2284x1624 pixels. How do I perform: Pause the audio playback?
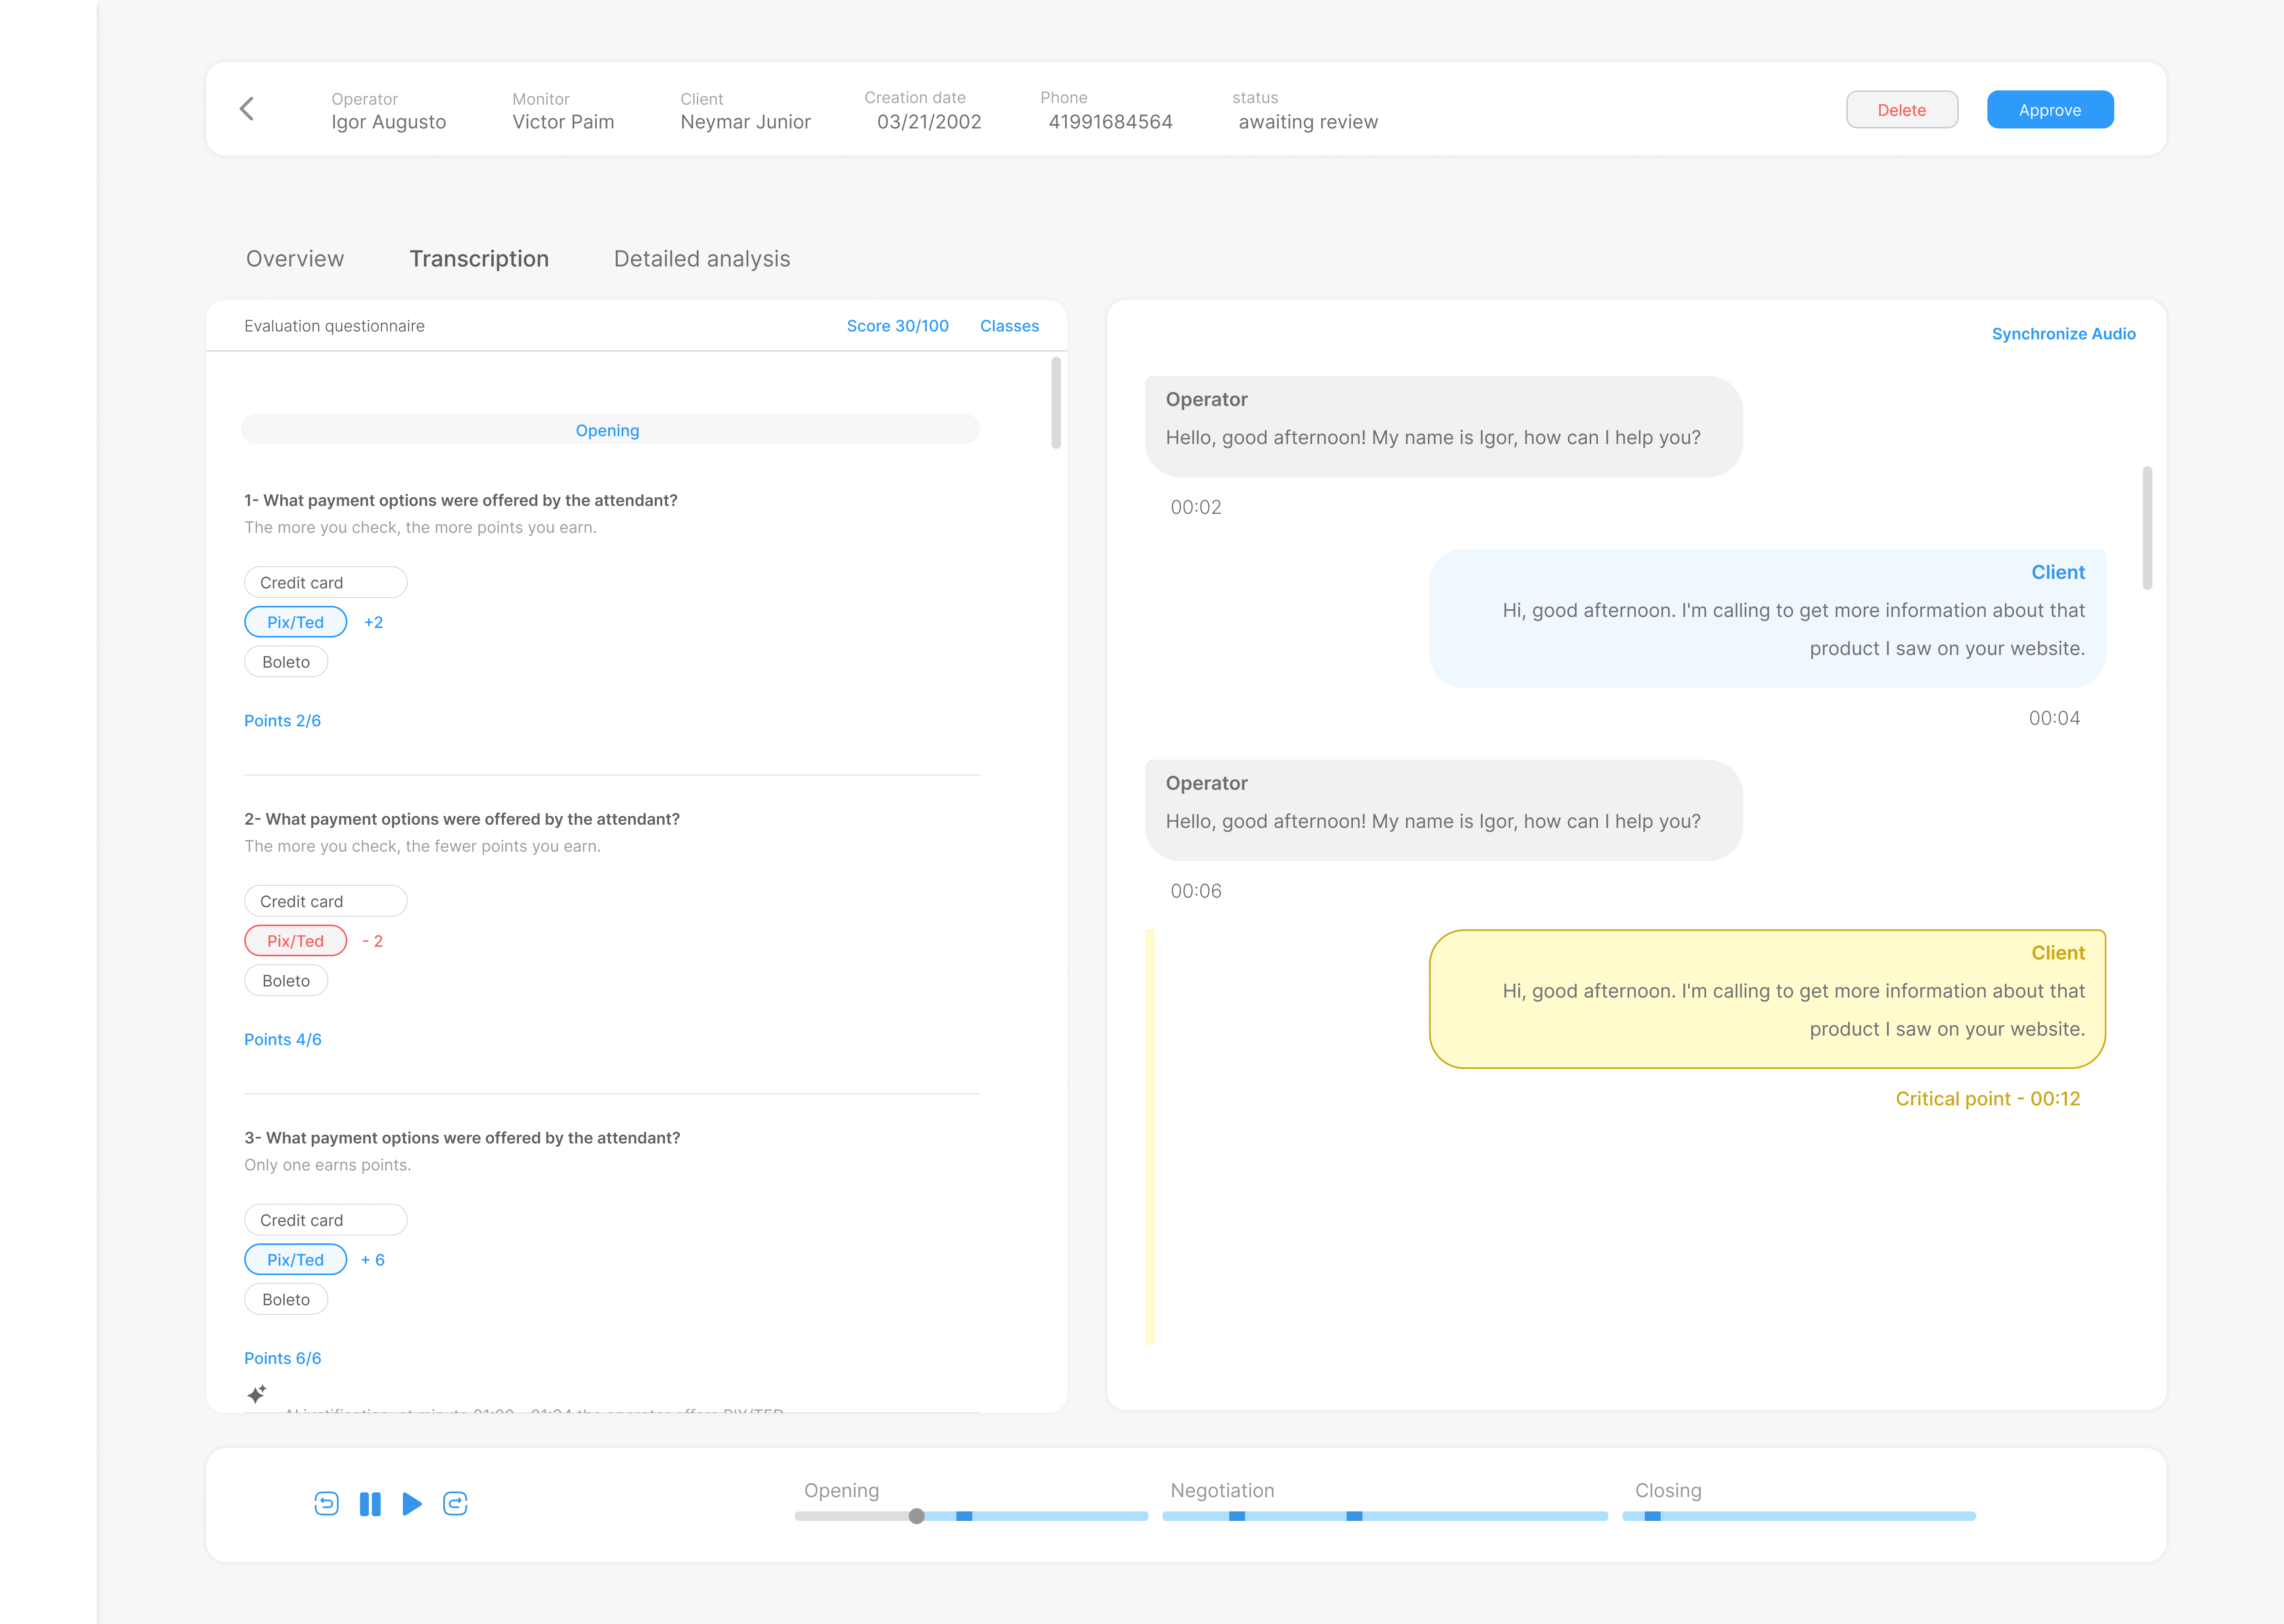370,1504
